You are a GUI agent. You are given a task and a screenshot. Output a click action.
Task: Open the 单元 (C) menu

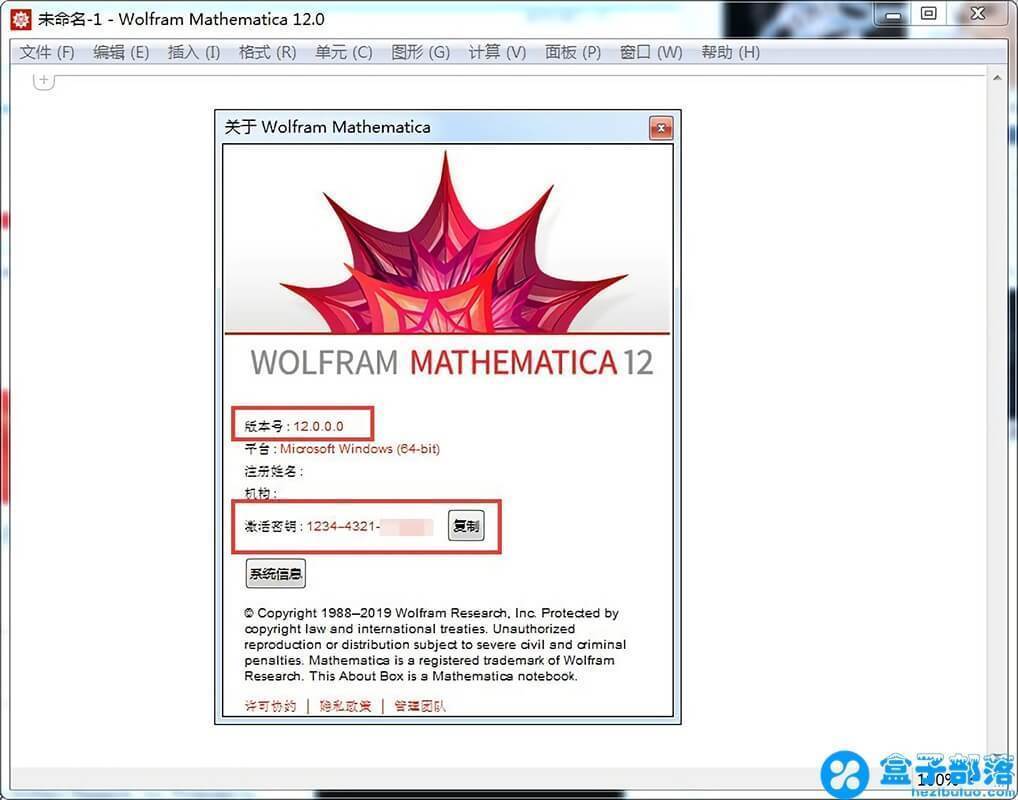(342, 52)
